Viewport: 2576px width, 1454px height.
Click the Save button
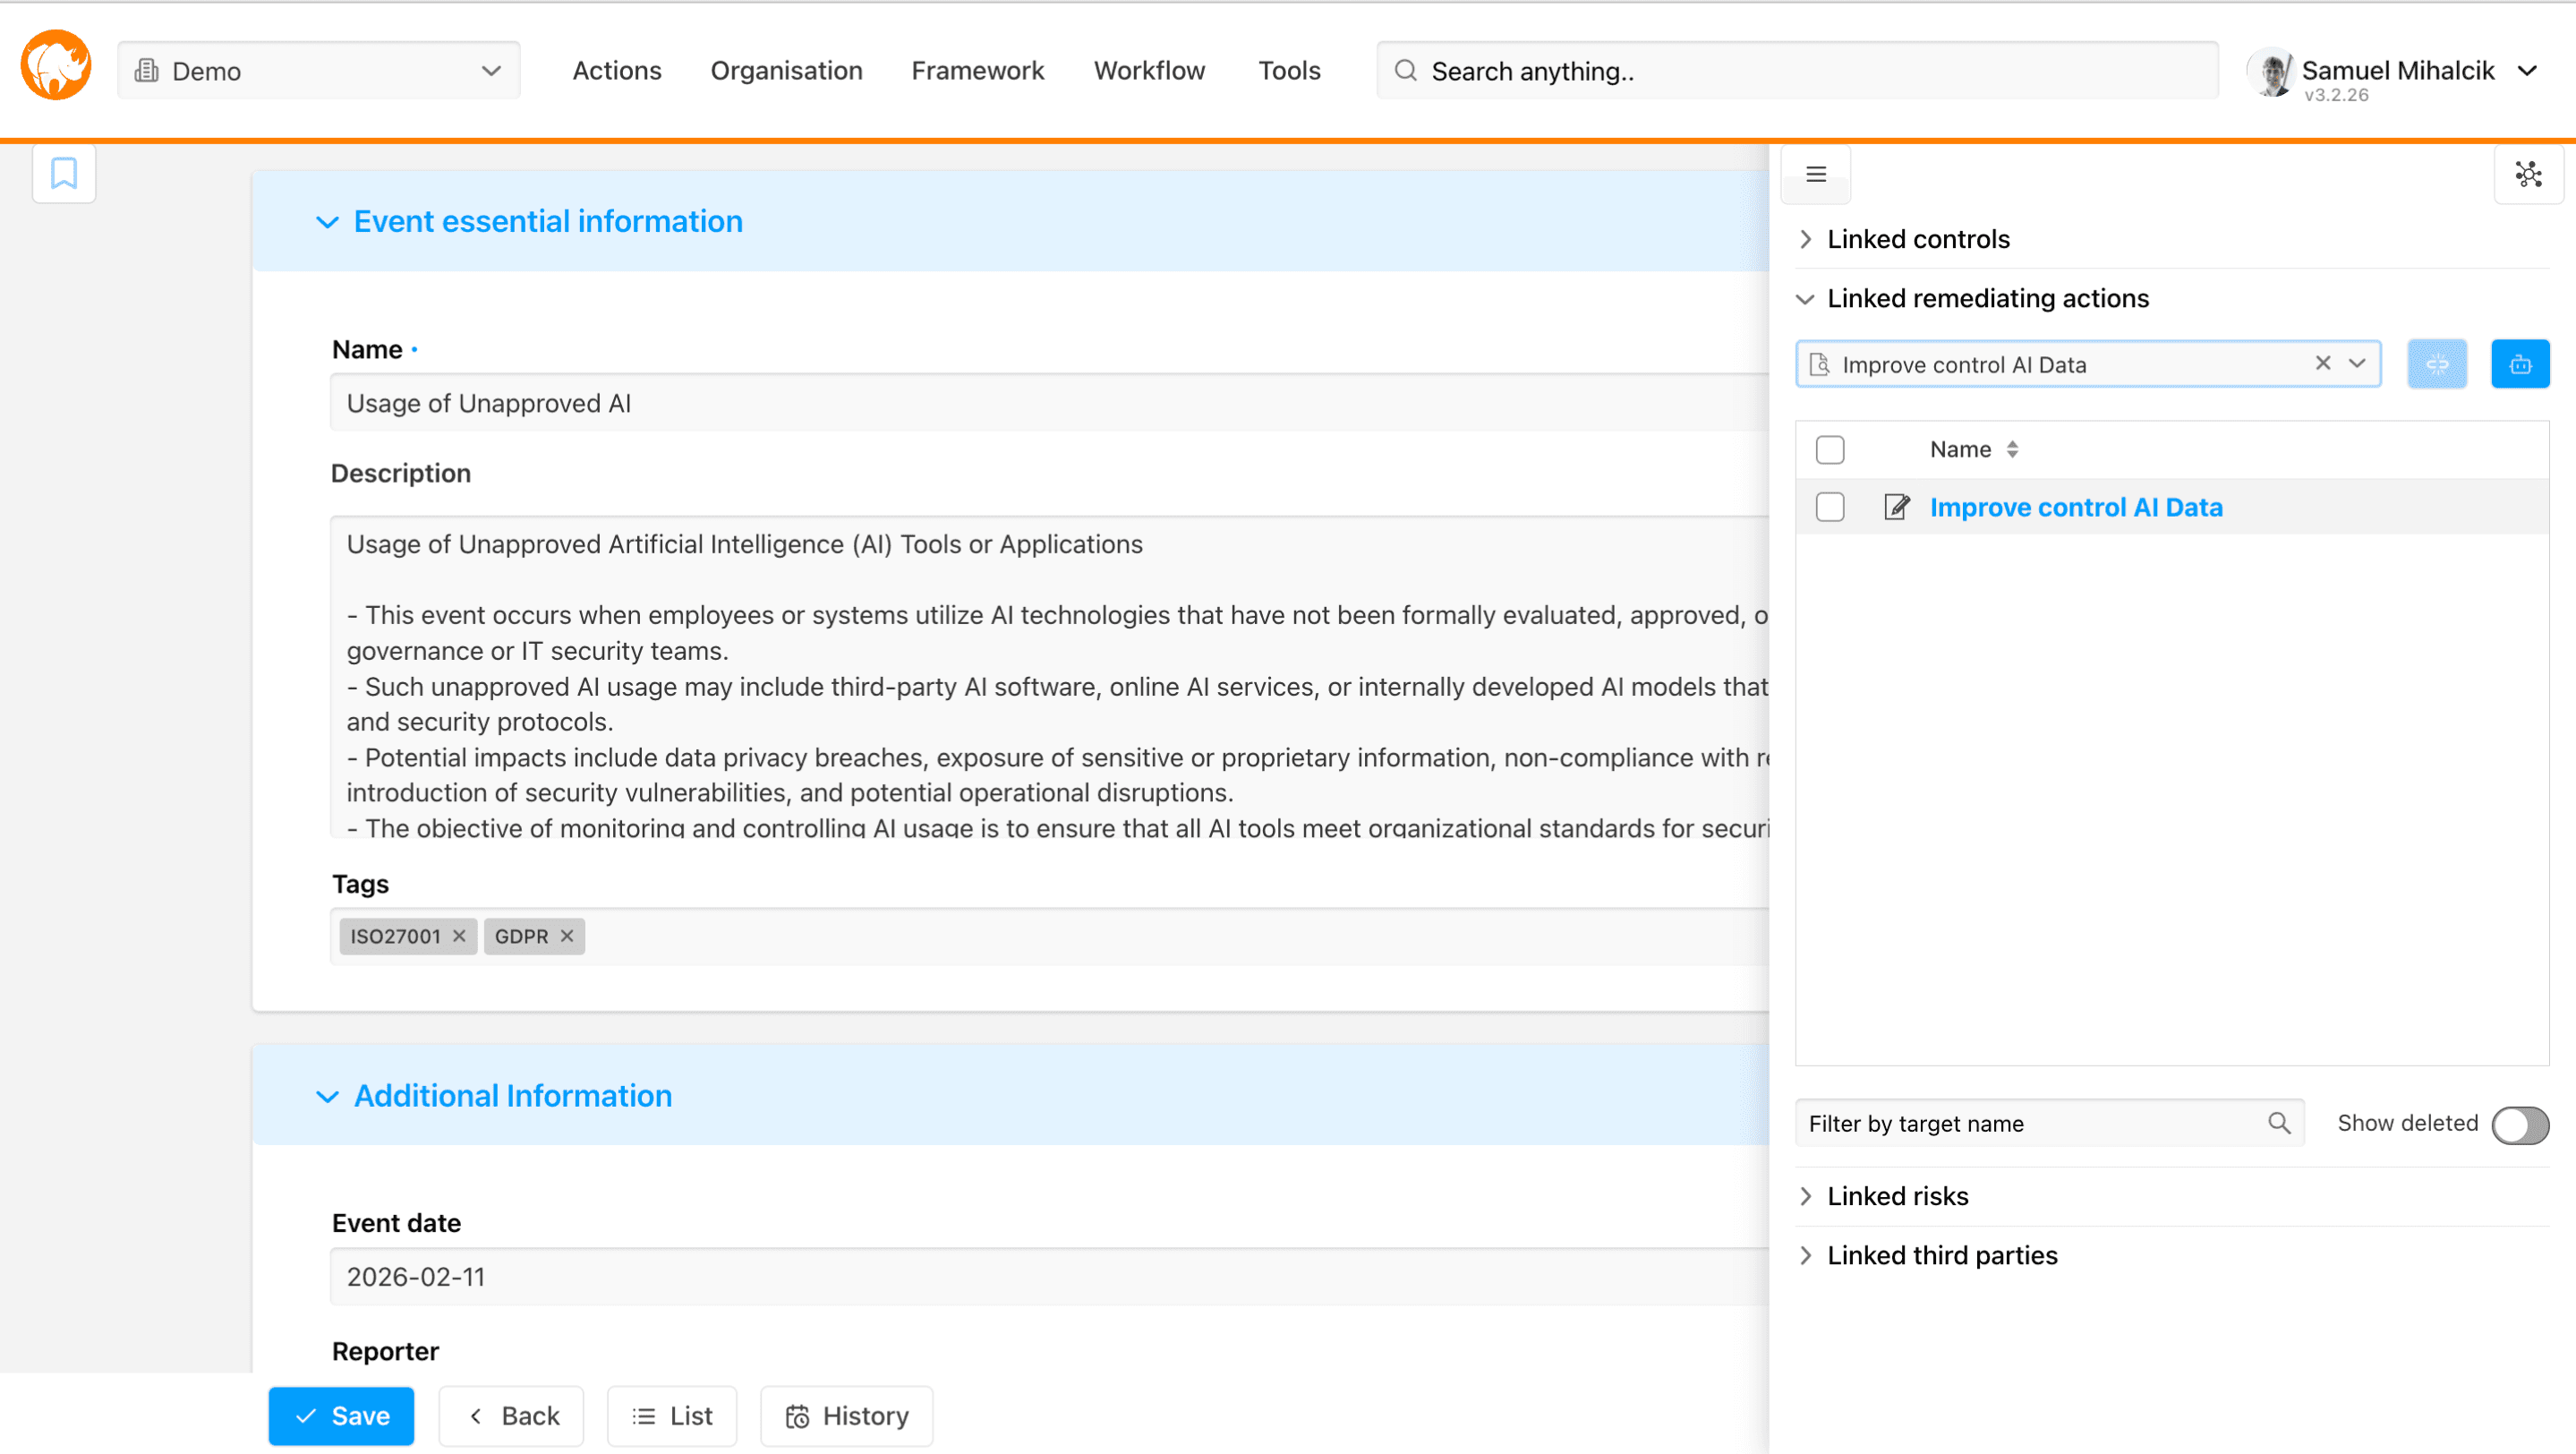341,1415
